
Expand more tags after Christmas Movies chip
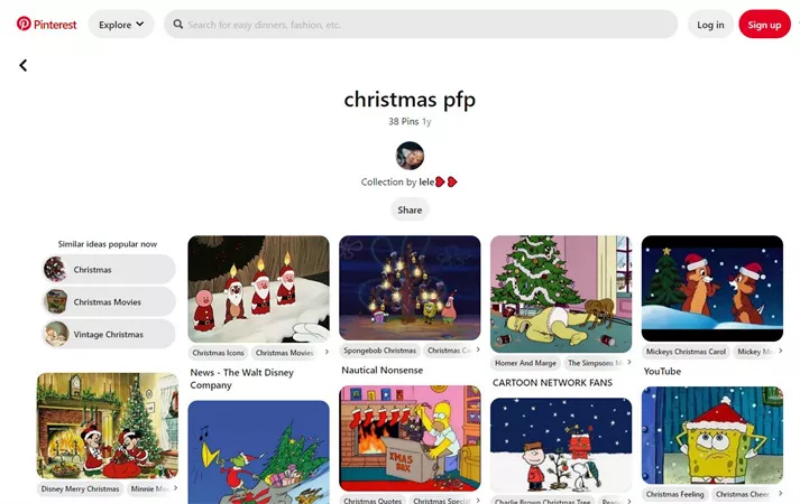click(x=327, y=352)
